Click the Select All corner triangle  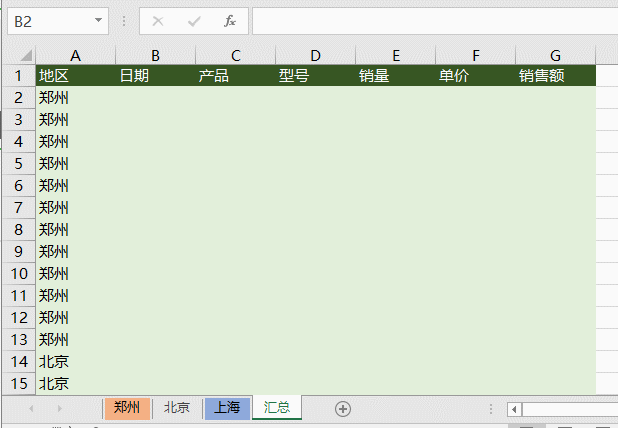click(26, 55)
